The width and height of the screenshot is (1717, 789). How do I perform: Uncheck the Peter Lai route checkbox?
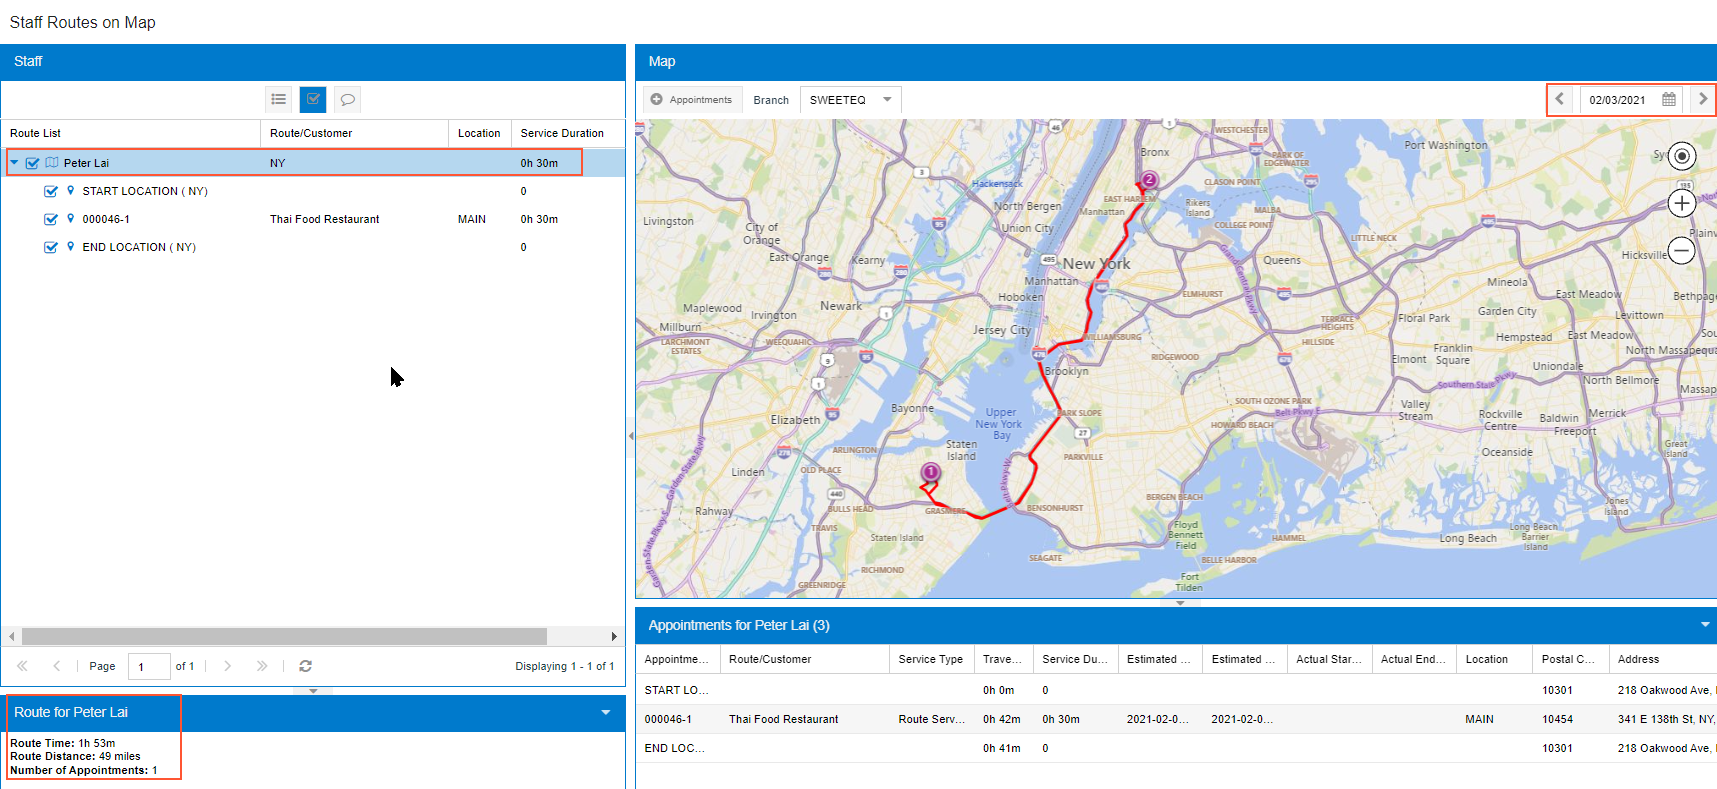[x=33, y=163]
